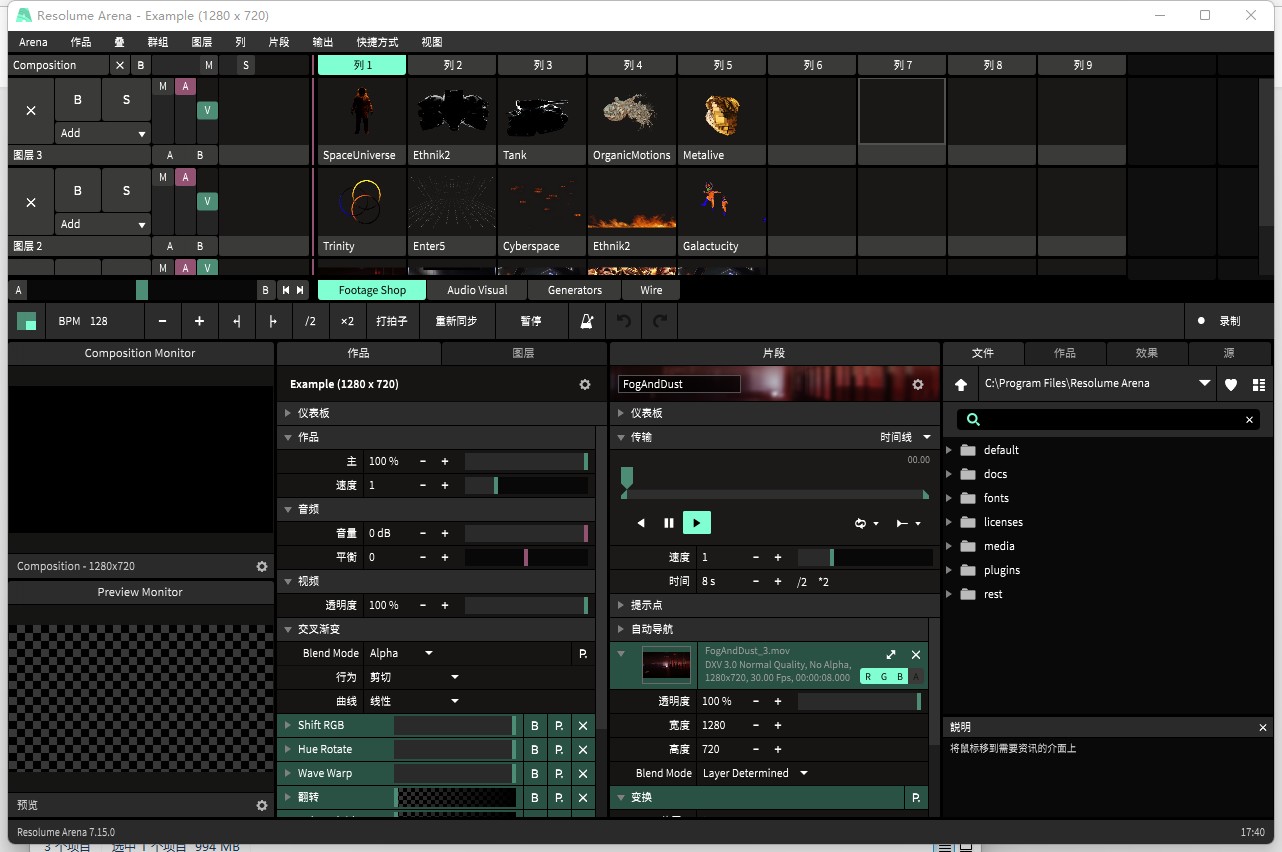Open clip settings gear beside FogAndDust
This screenshot has height=852, width=1282.
point(918,384)
